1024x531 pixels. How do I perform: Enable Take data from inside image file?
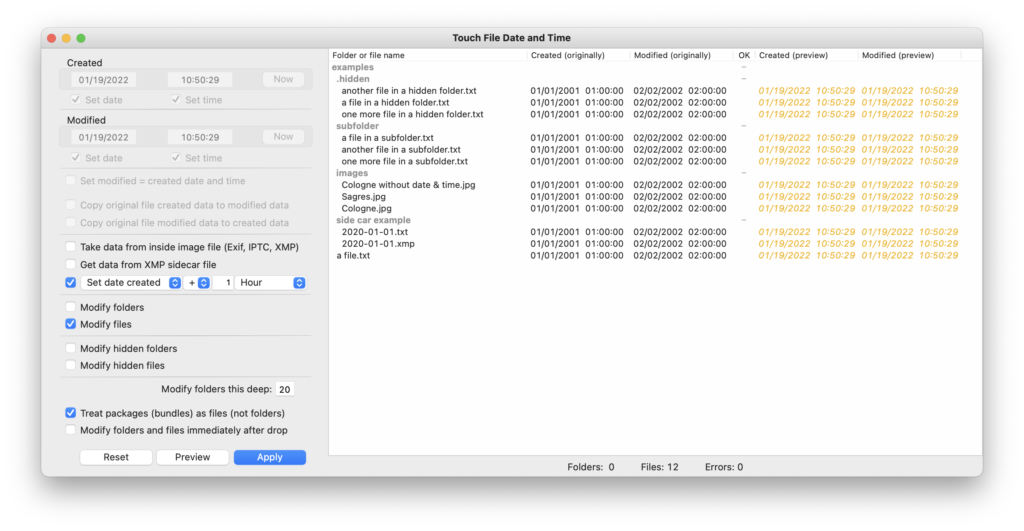click(71, 247)
